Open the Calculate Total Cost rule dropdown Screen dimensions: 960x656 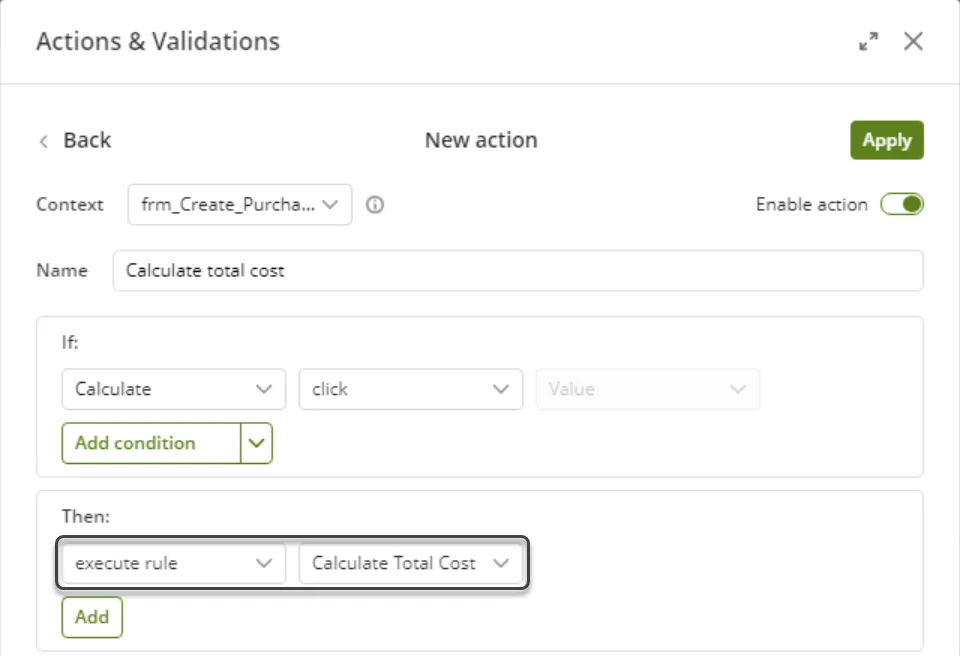411,563
